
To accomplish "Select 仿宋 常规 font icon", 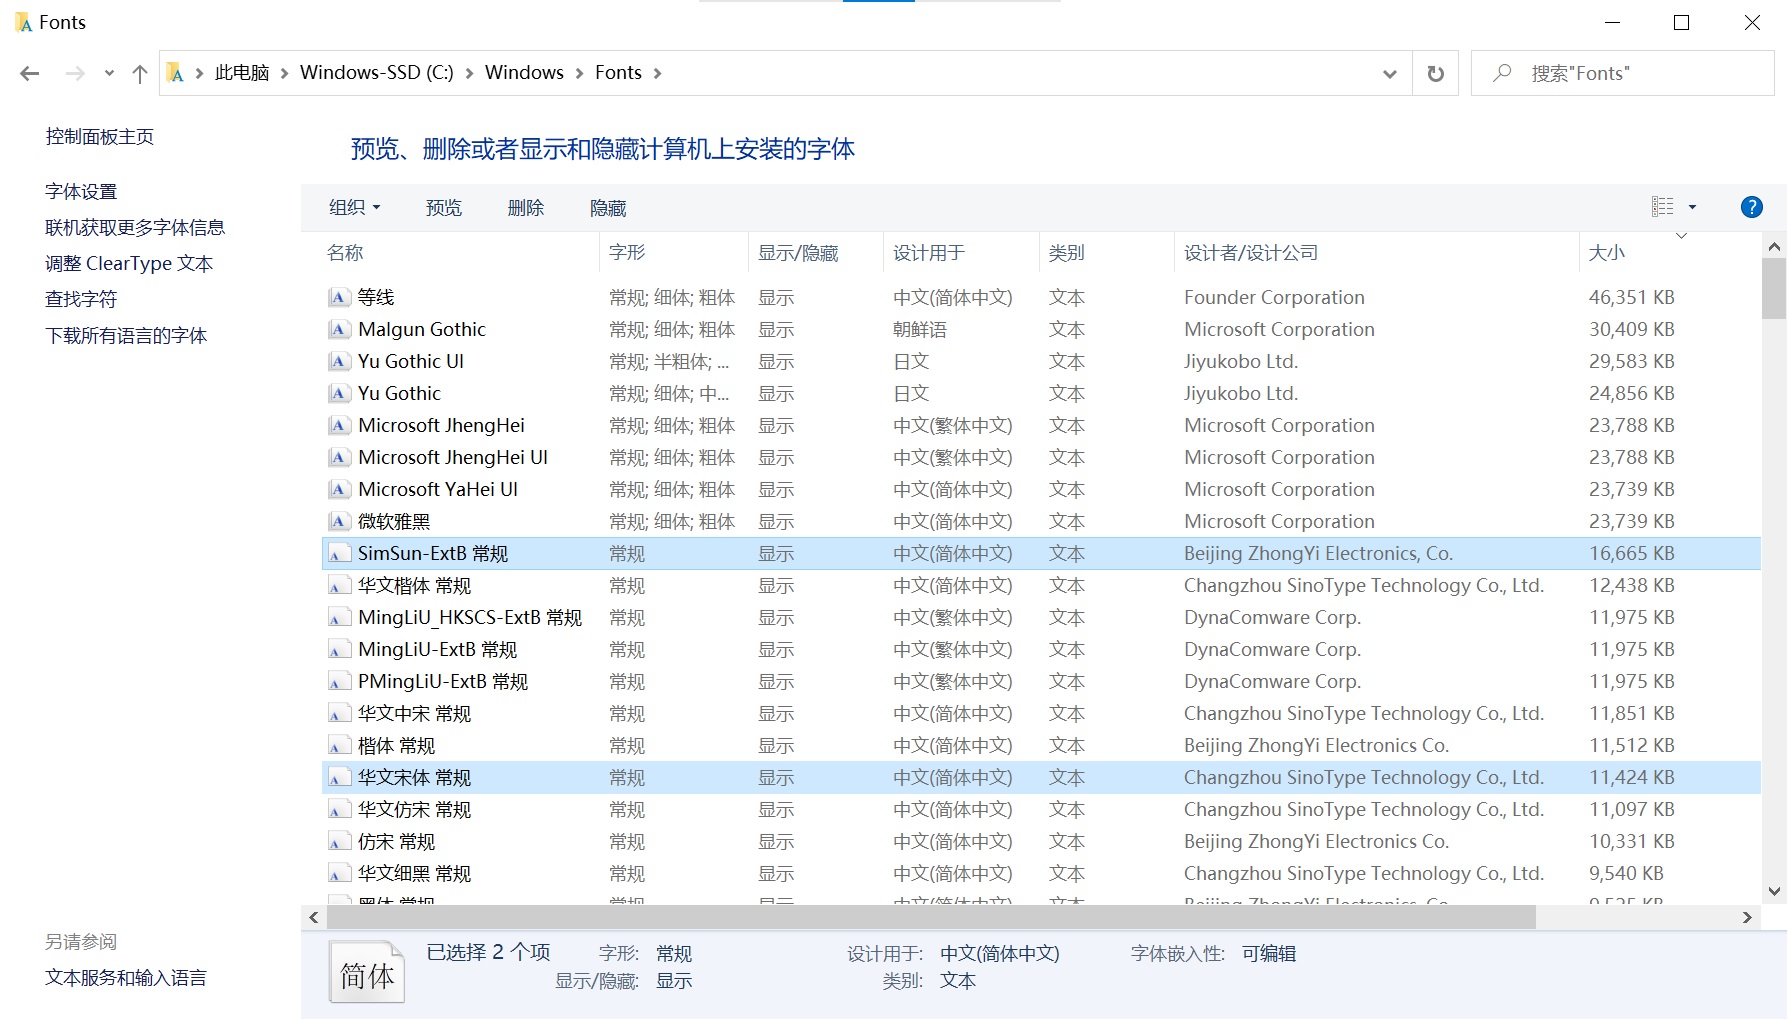I will [x=339, y=842].
